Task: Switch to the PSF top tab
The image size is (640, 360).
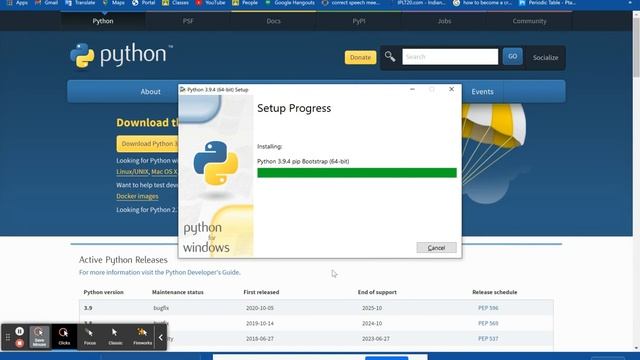Action: click(x=188, y=21)
